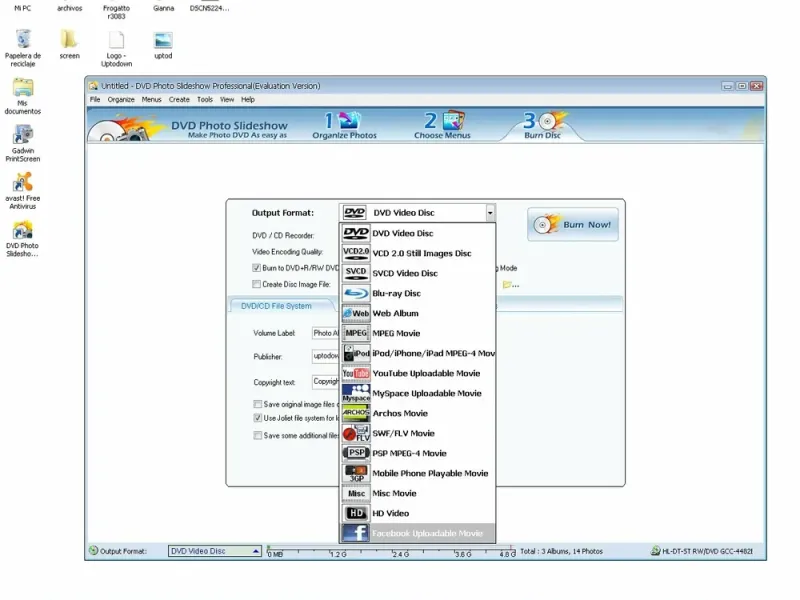Open avast! Free Antivirus desktop icon
Viewport: 800px width, 600px height.
23,183
